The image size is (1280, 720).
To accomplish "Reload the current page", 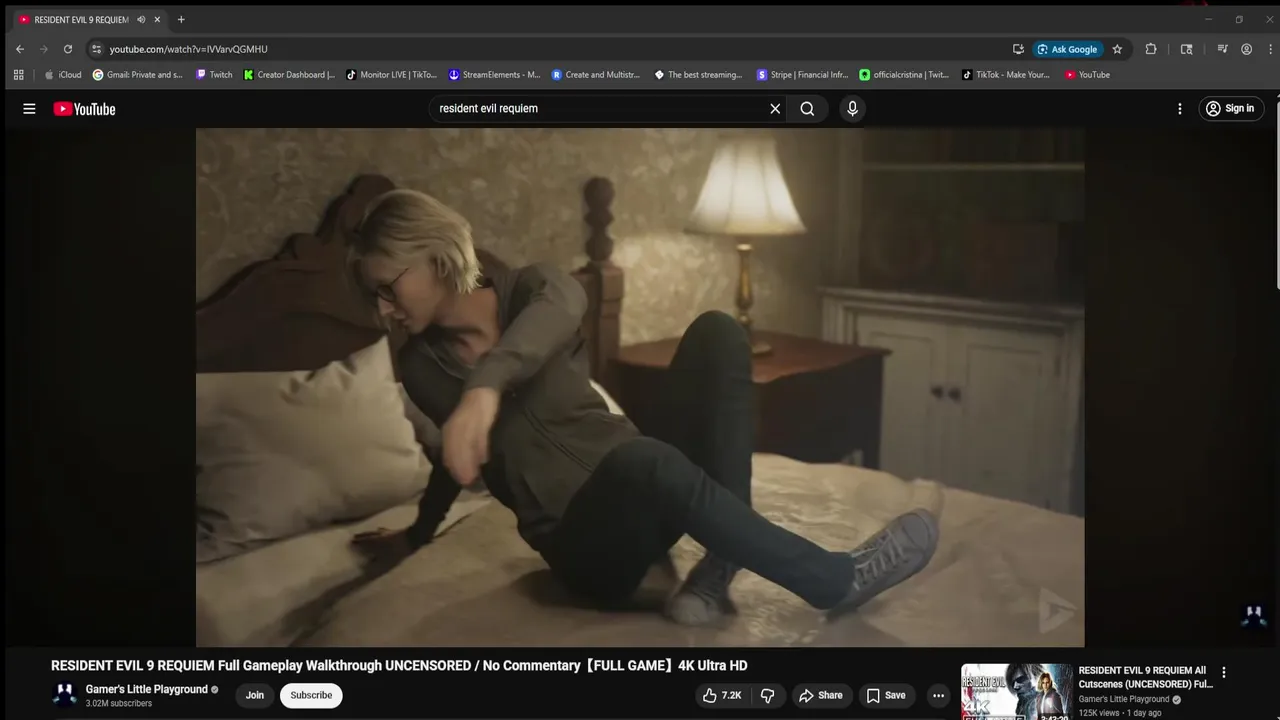I will point(68,49).
